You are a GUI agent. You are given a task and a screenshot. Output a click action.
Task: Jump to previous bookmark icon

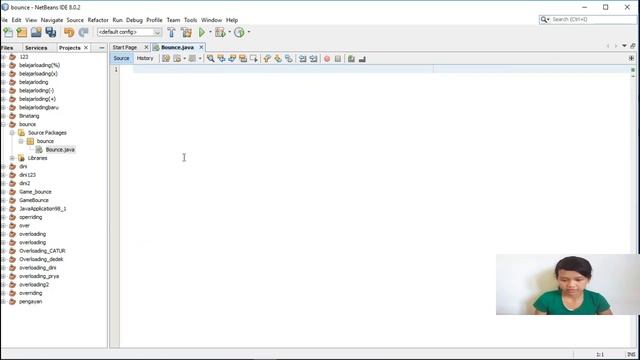pos(267,59)
